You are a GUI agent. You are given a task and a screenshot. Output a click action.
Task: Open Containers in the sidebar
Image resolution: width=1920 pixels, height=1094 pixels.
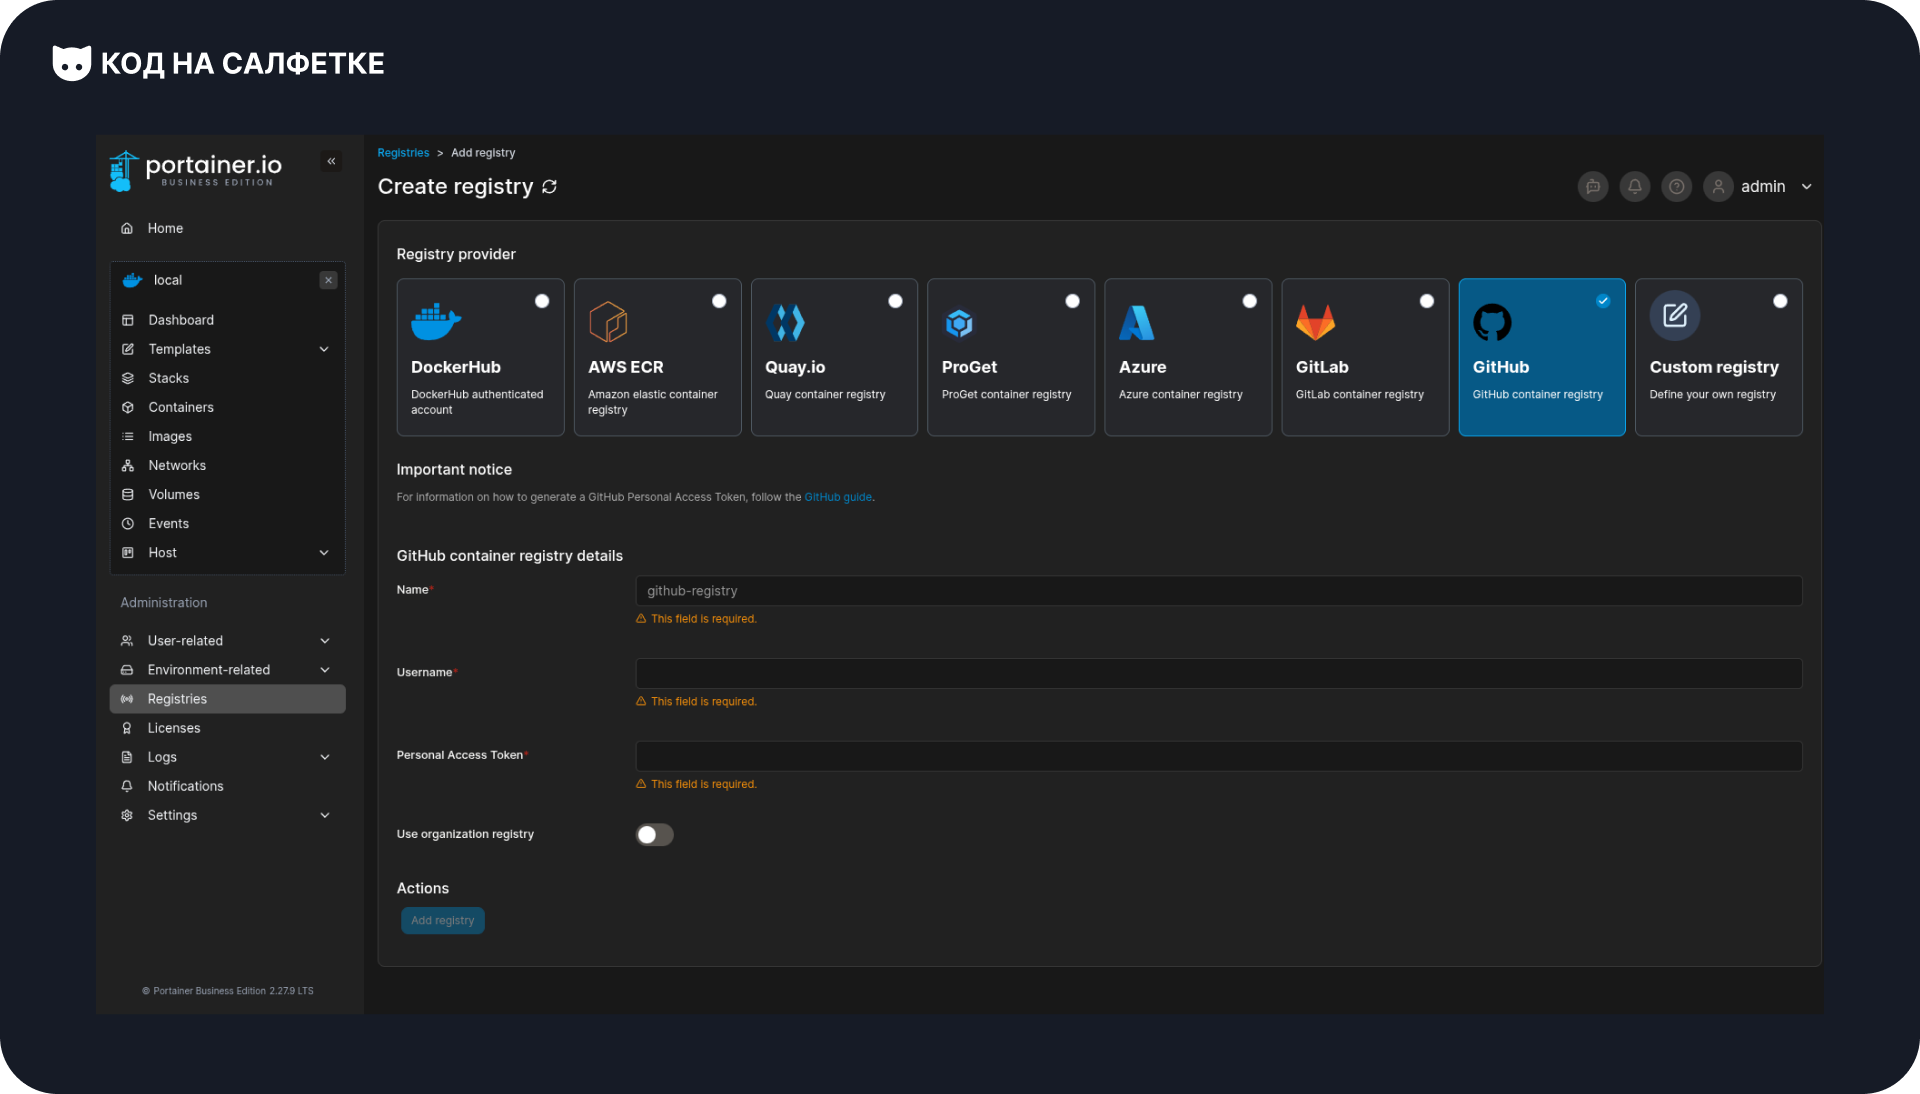227,407
